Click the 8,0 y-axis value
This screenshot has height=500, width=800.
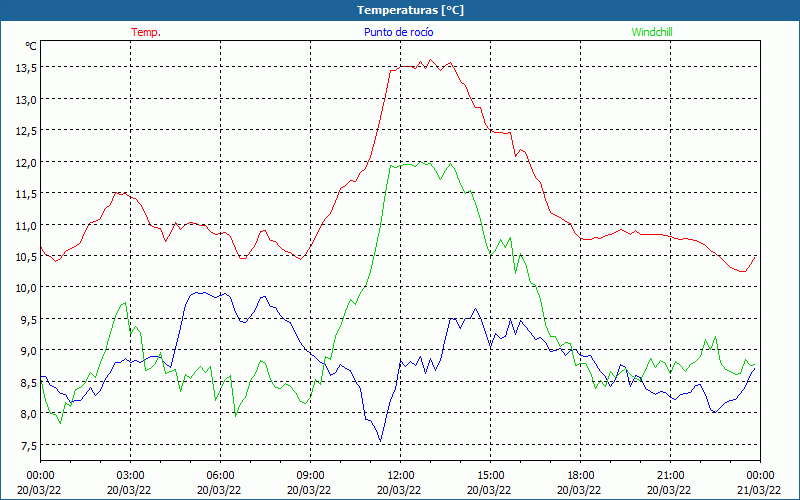click(29, 415)
